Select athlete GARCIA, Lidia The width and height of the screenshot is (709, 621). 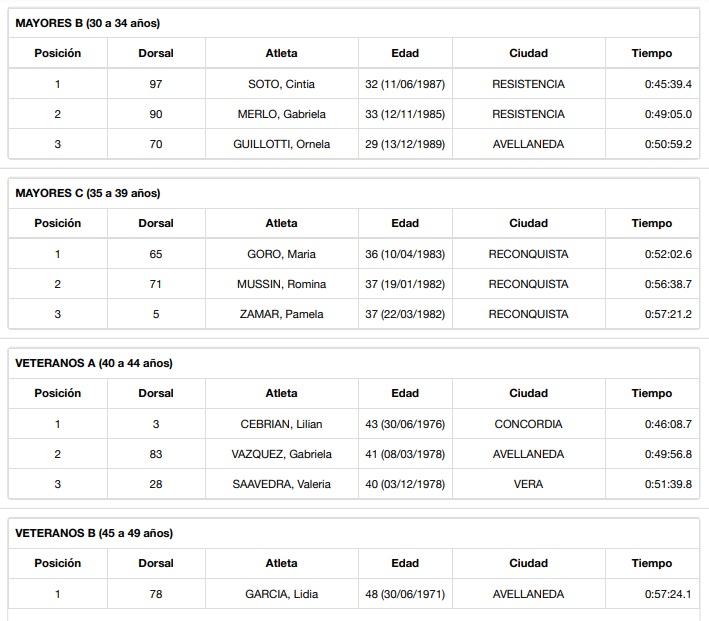click(281, 594)
